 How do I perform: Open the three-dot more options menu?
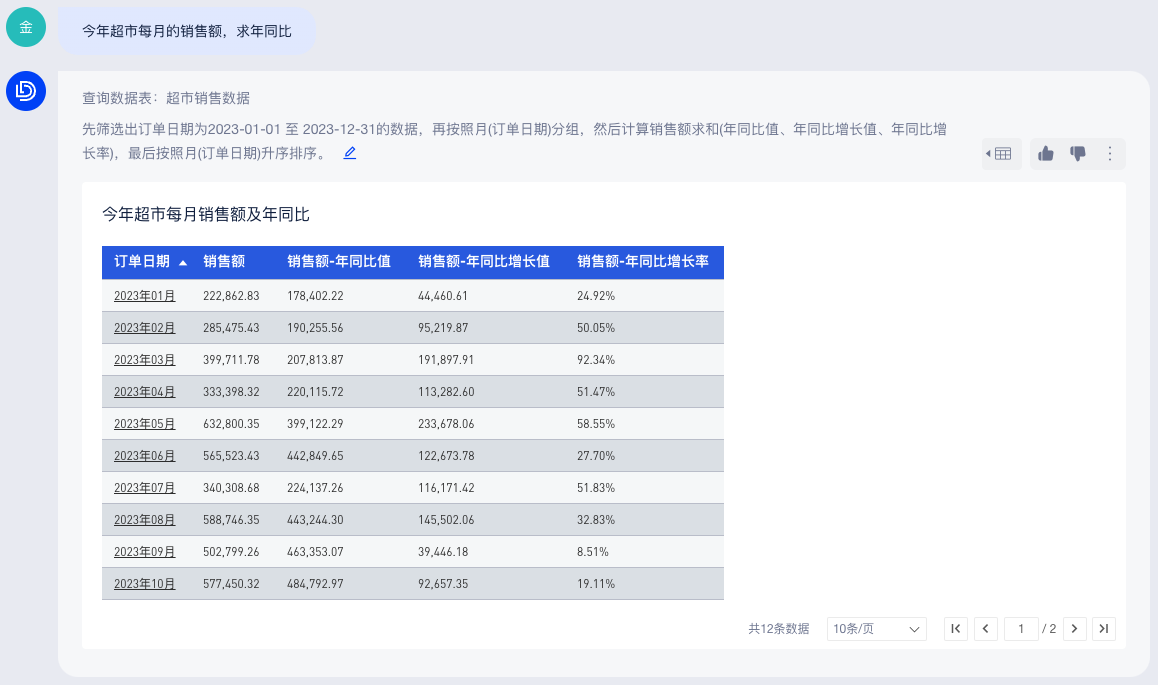point(1109,154)
